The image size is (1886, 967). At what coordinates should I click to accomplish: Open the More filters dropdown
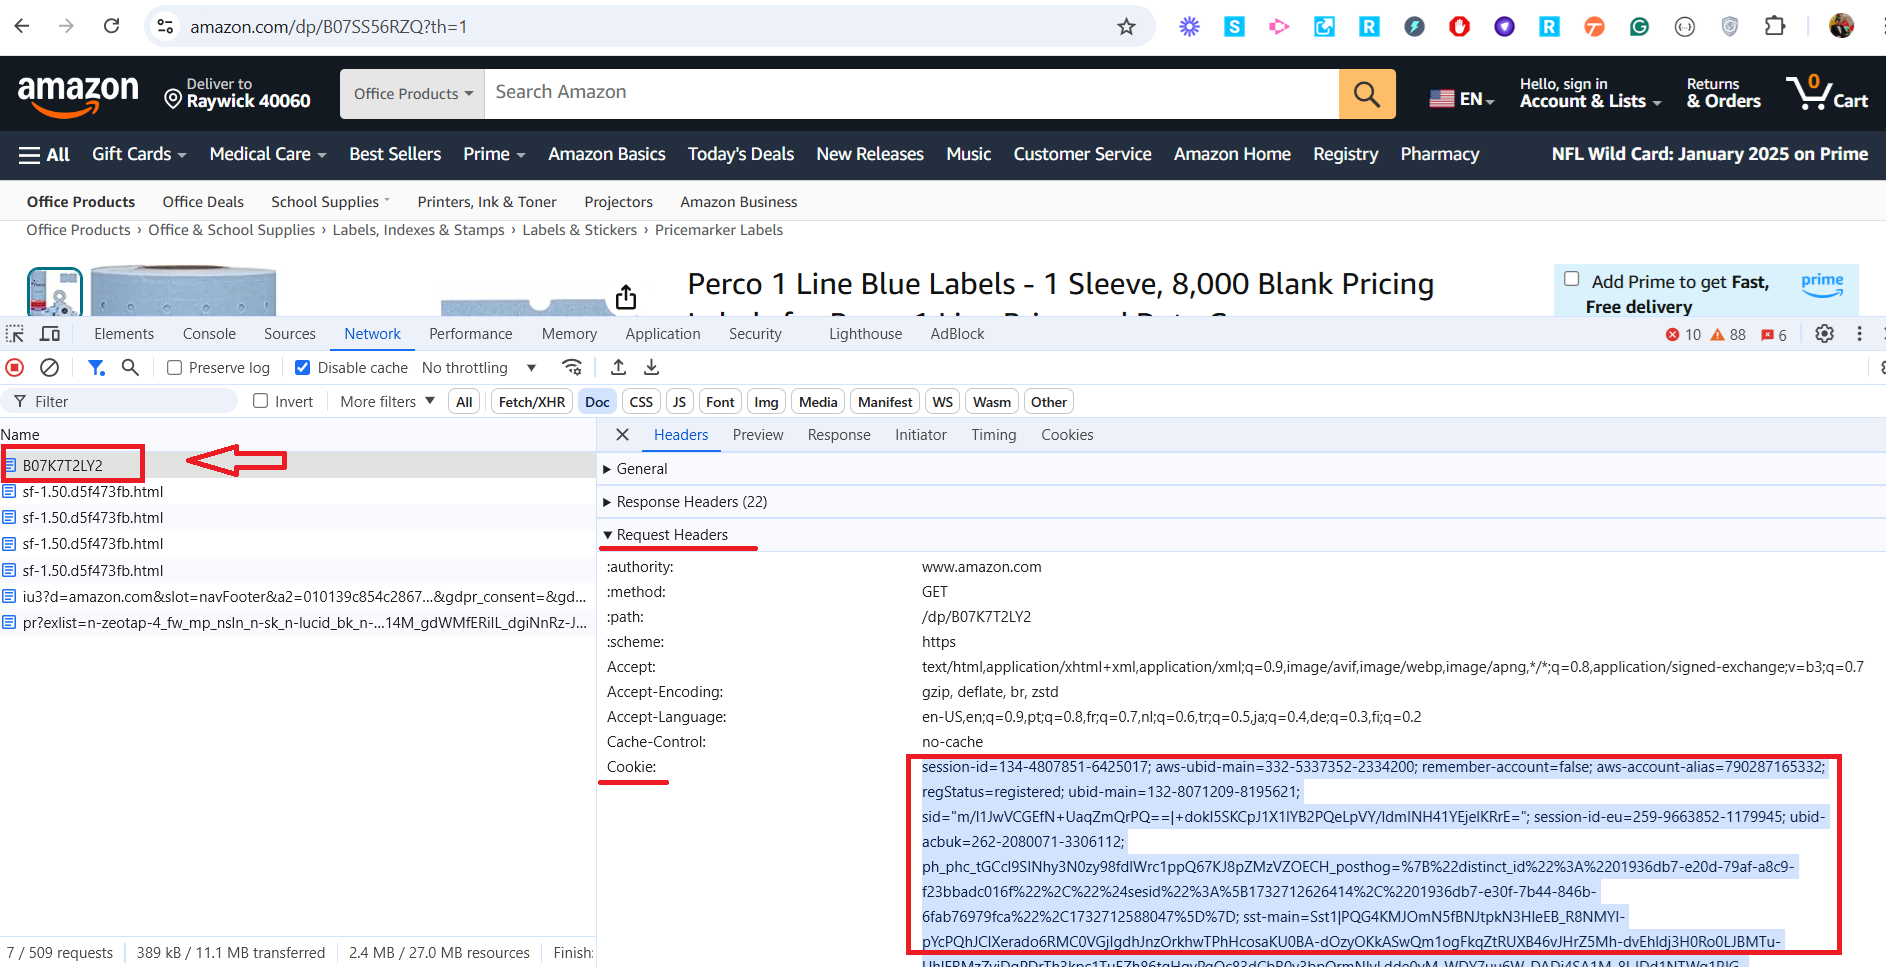click(387, 402)
